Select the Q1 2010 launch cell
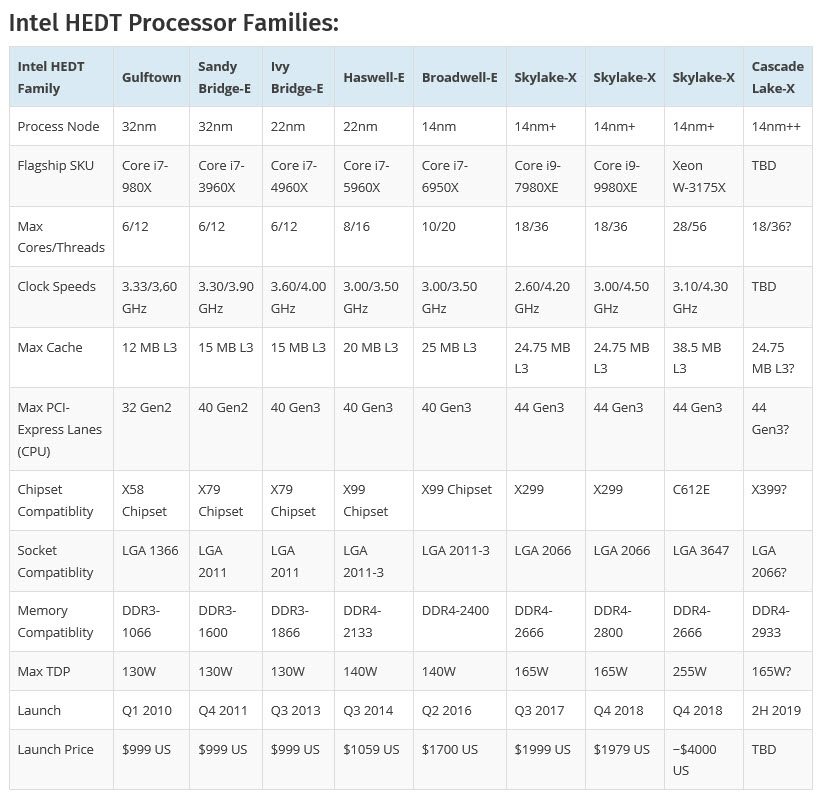This screenshot has height=799, width=824. [146, 710]
